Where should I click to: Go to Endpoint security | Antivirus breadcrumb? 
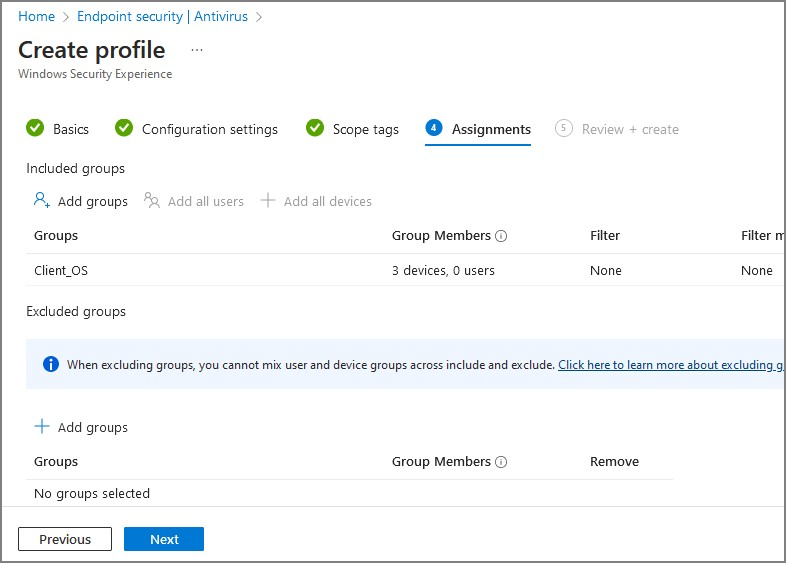[x=162, y=17]
